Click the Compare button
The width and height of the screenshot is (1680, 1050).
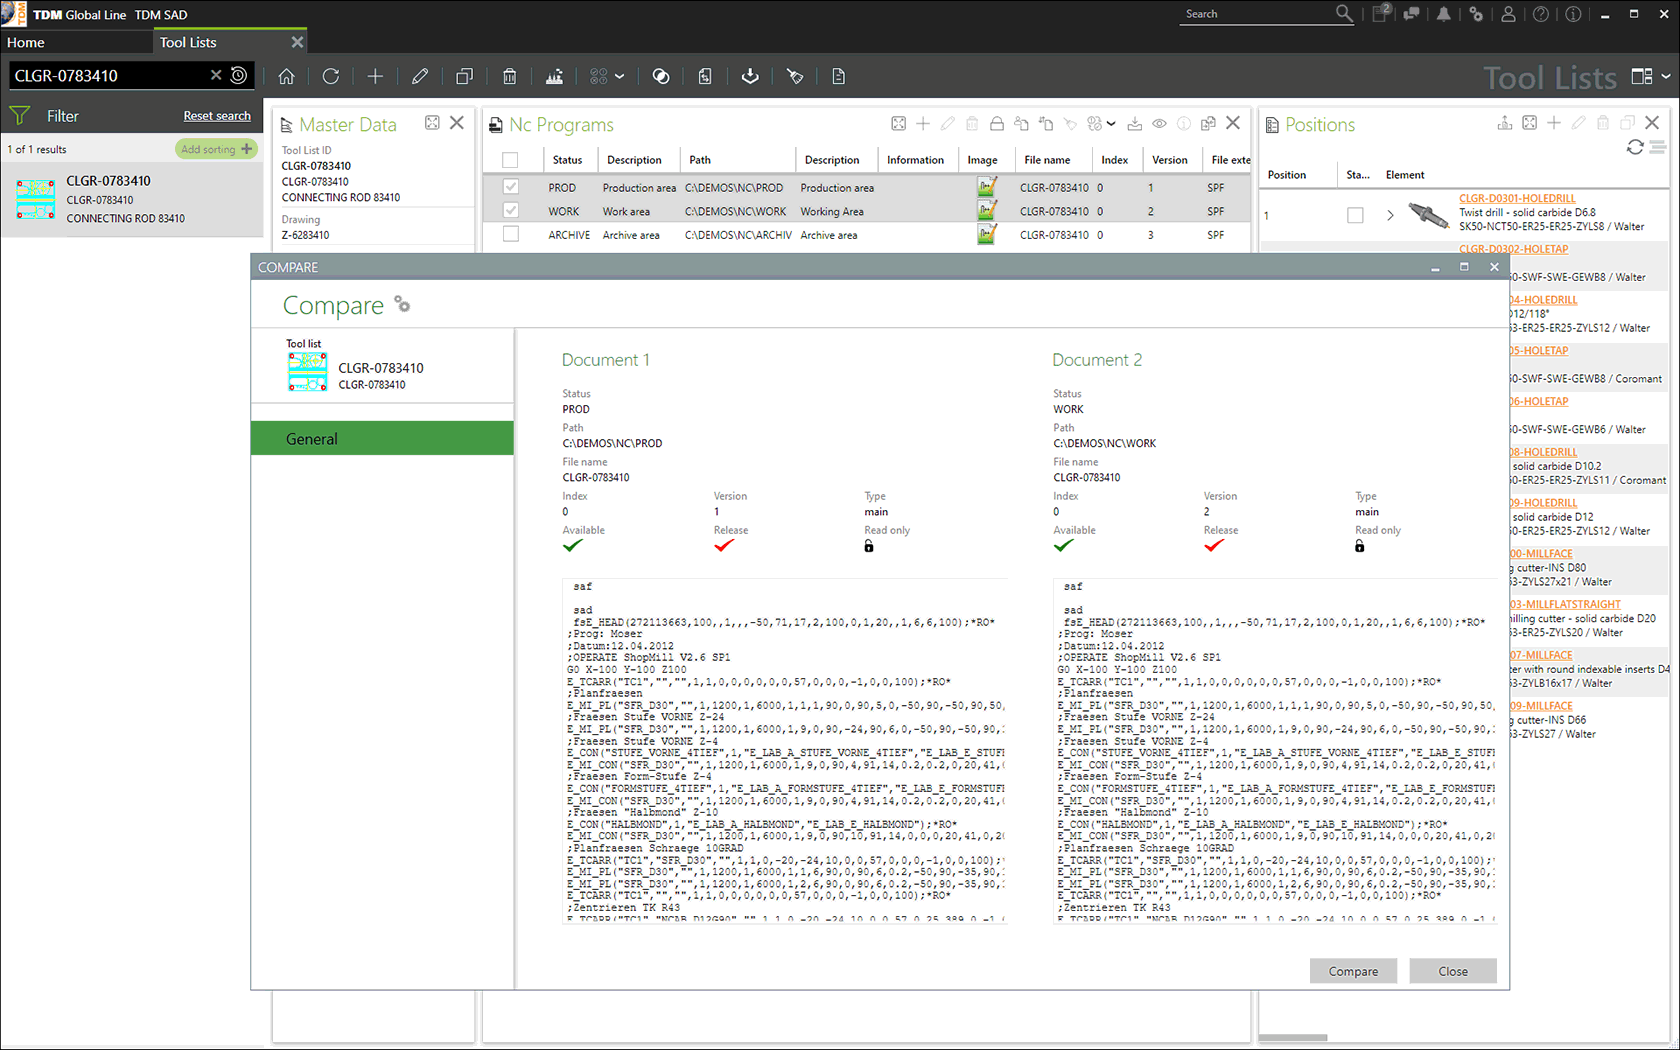pos(1353,971)
